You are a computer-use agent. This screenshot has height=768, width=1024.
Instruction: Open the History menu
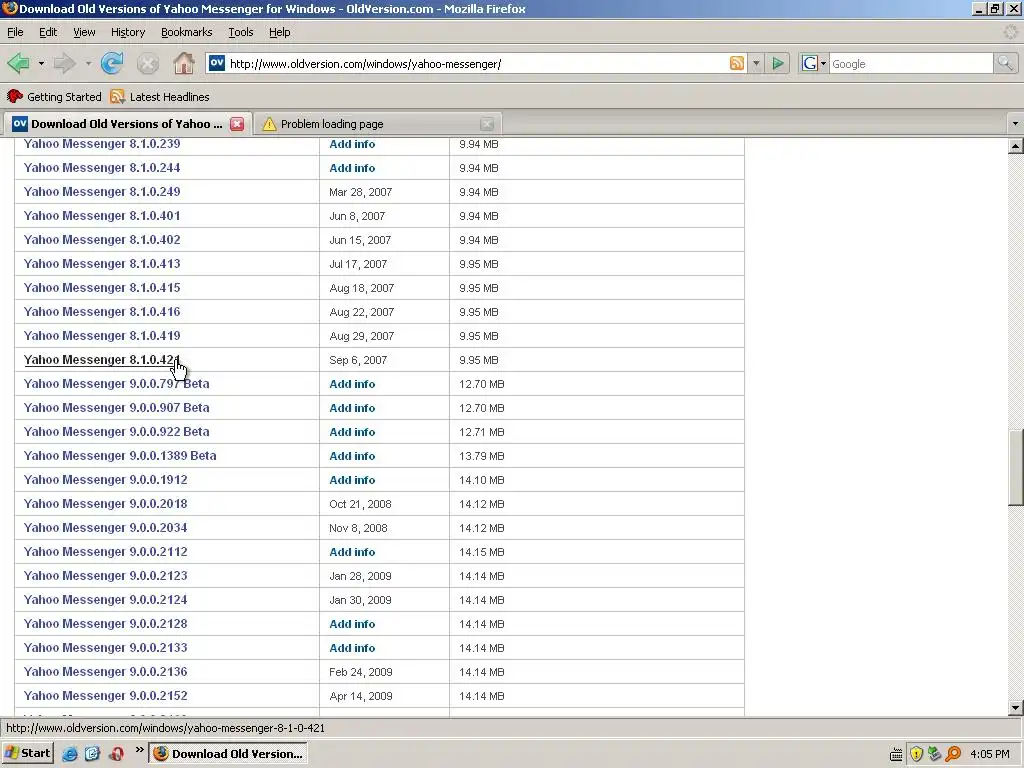coord(128,32)
